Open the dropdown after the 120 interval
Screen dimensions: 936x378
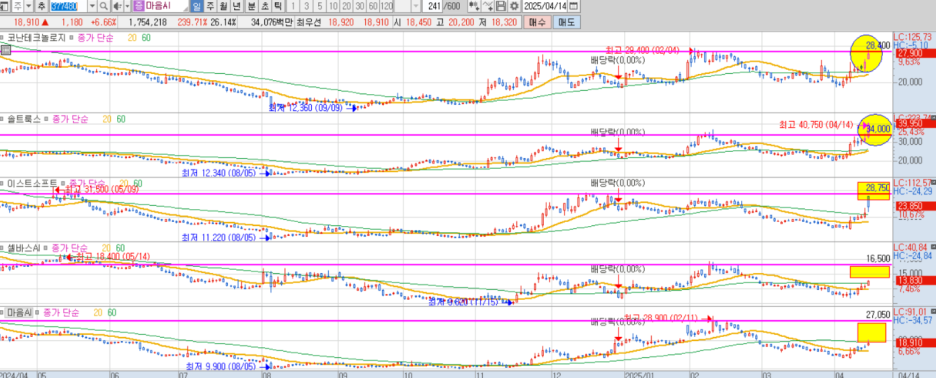click(415, 7)
